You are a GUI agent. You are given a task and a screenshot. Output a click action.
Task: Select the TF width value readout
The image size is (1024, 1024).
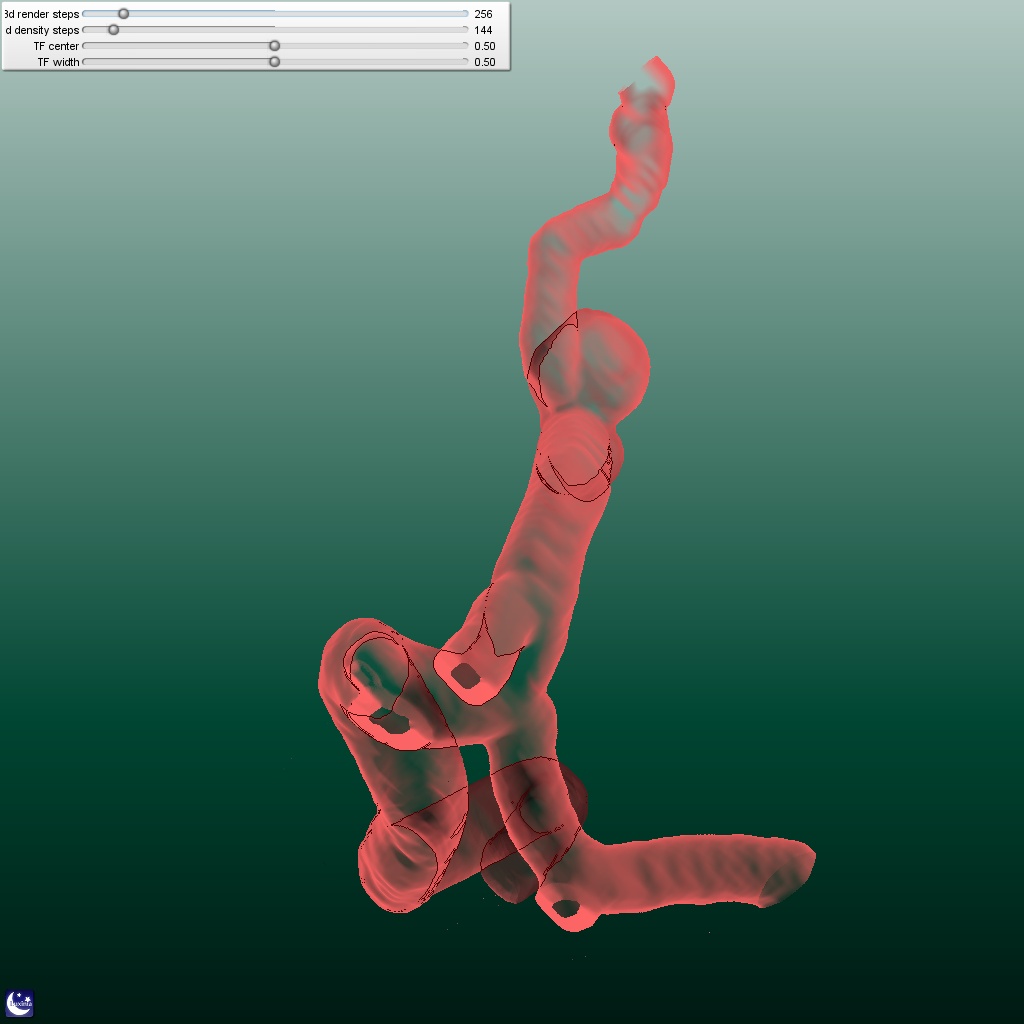[484, 62]
